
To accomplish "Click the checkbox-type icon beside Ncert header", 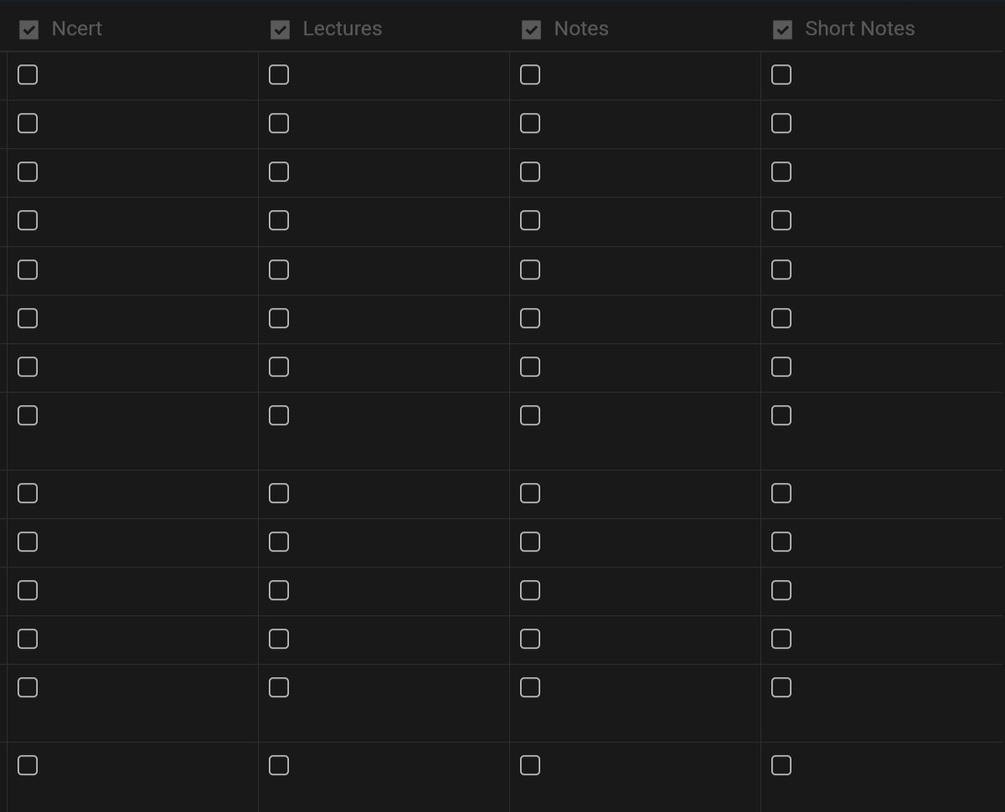I will (x=29, y=30).
